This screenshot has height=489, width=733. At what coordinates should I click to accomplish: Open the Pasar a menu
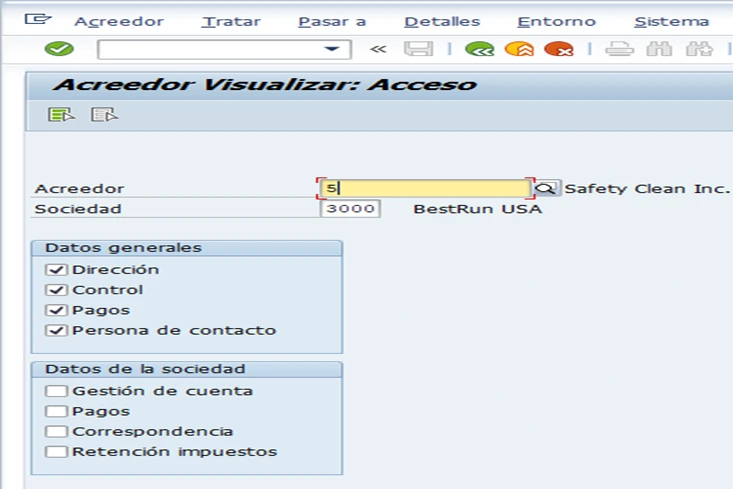pos(332,22)
